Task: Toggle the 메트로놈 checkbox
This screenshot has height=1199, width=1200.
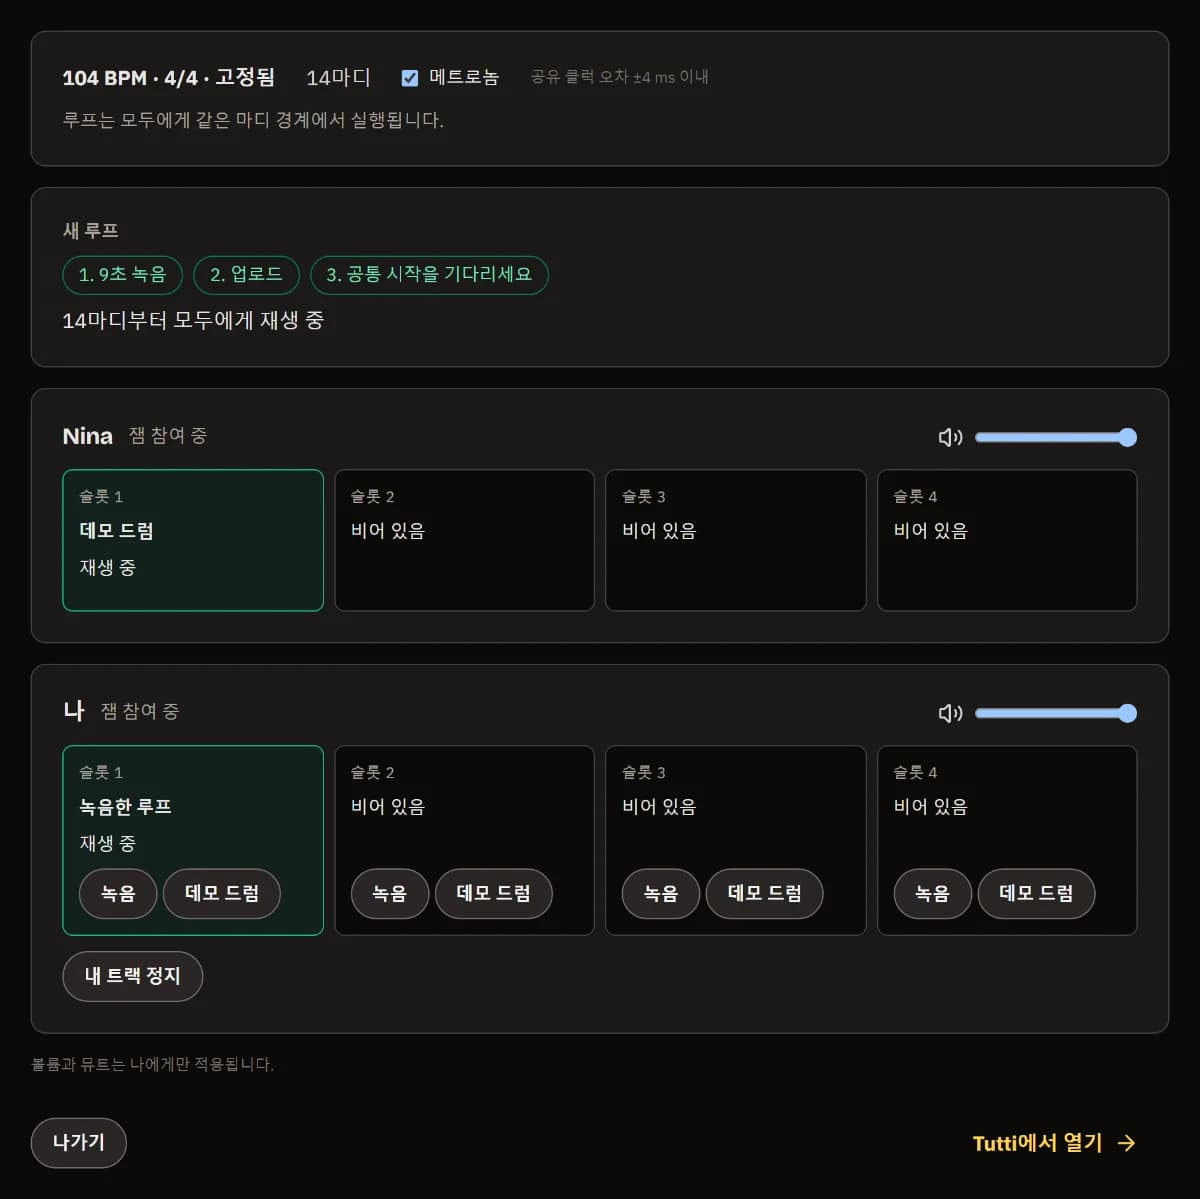Action: coord(410,78)
